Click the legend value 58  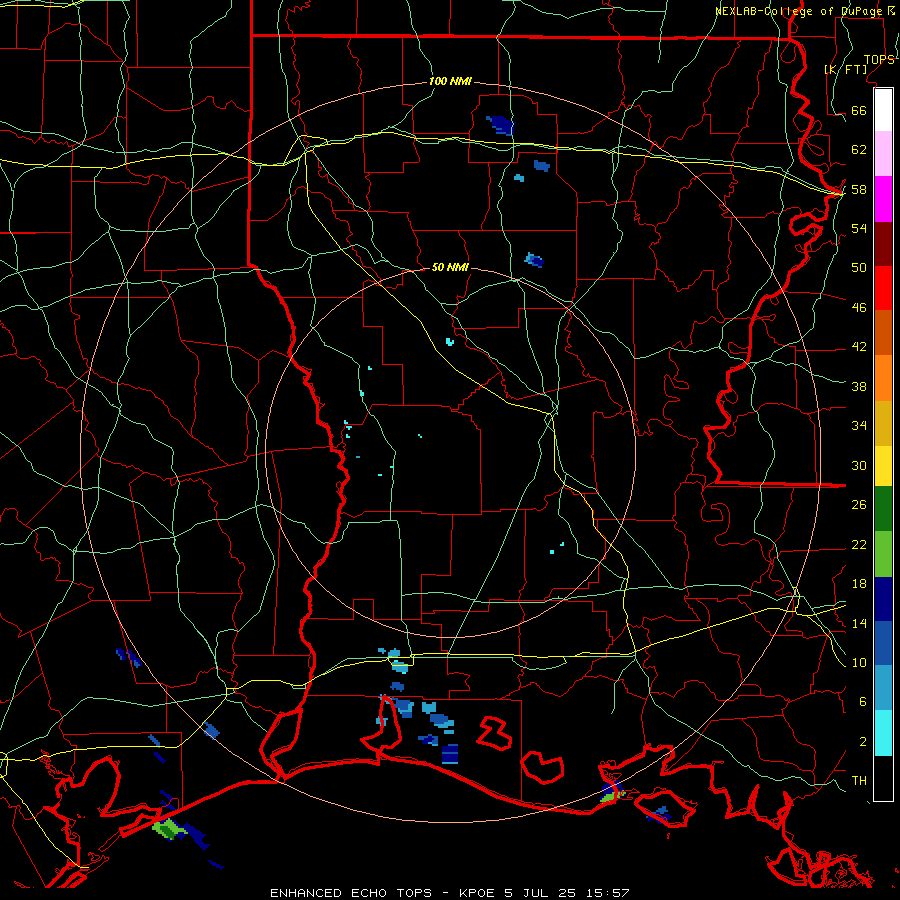859,189
